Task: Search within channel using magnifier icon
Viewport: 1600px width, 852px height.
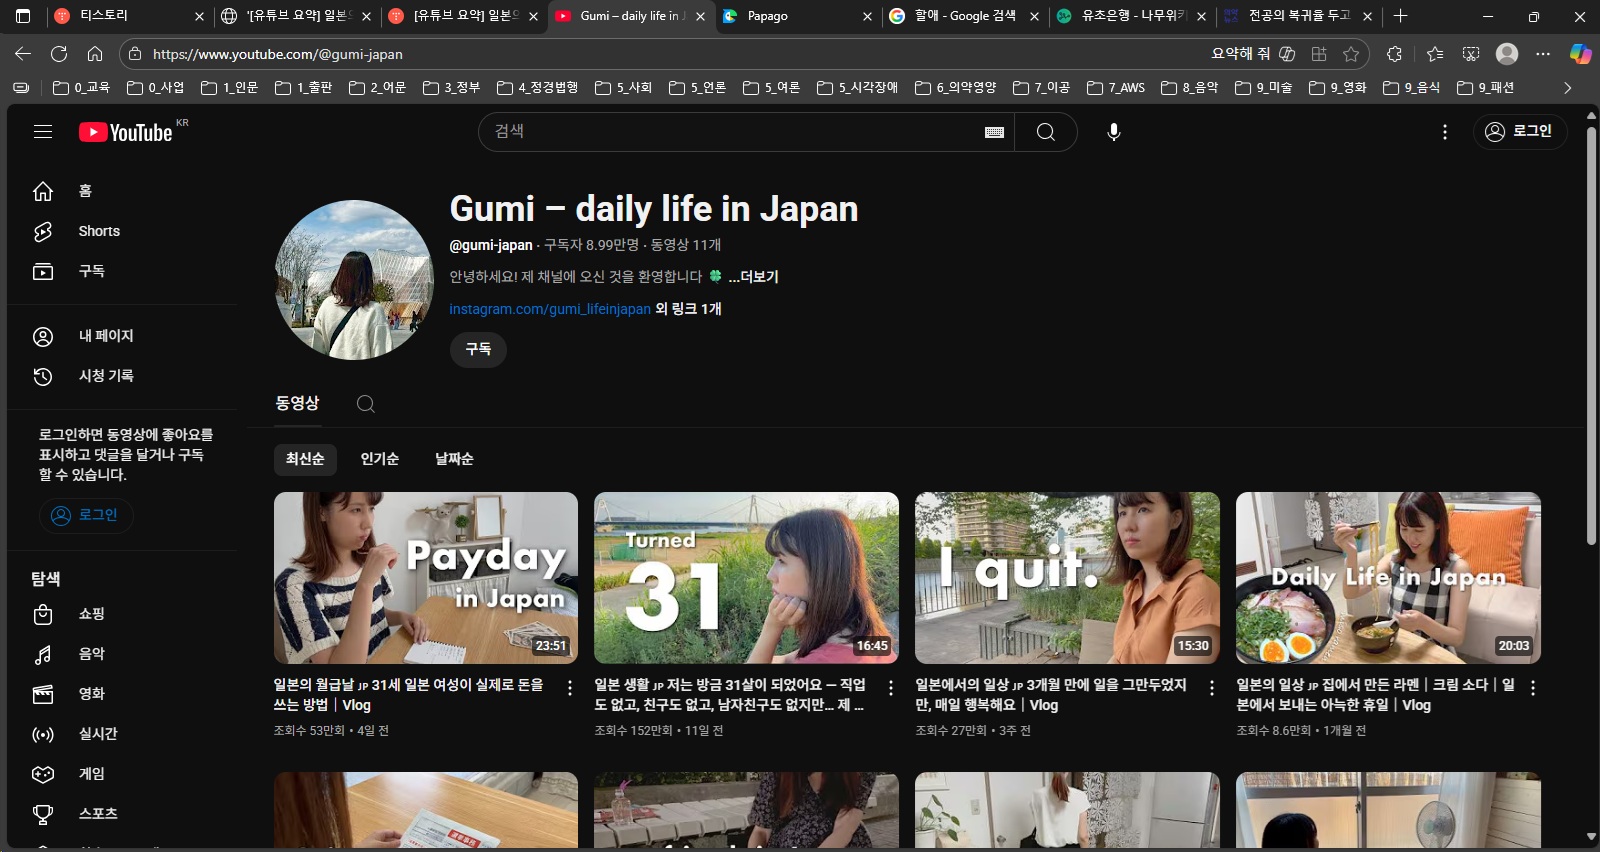Action: point(366,404)
